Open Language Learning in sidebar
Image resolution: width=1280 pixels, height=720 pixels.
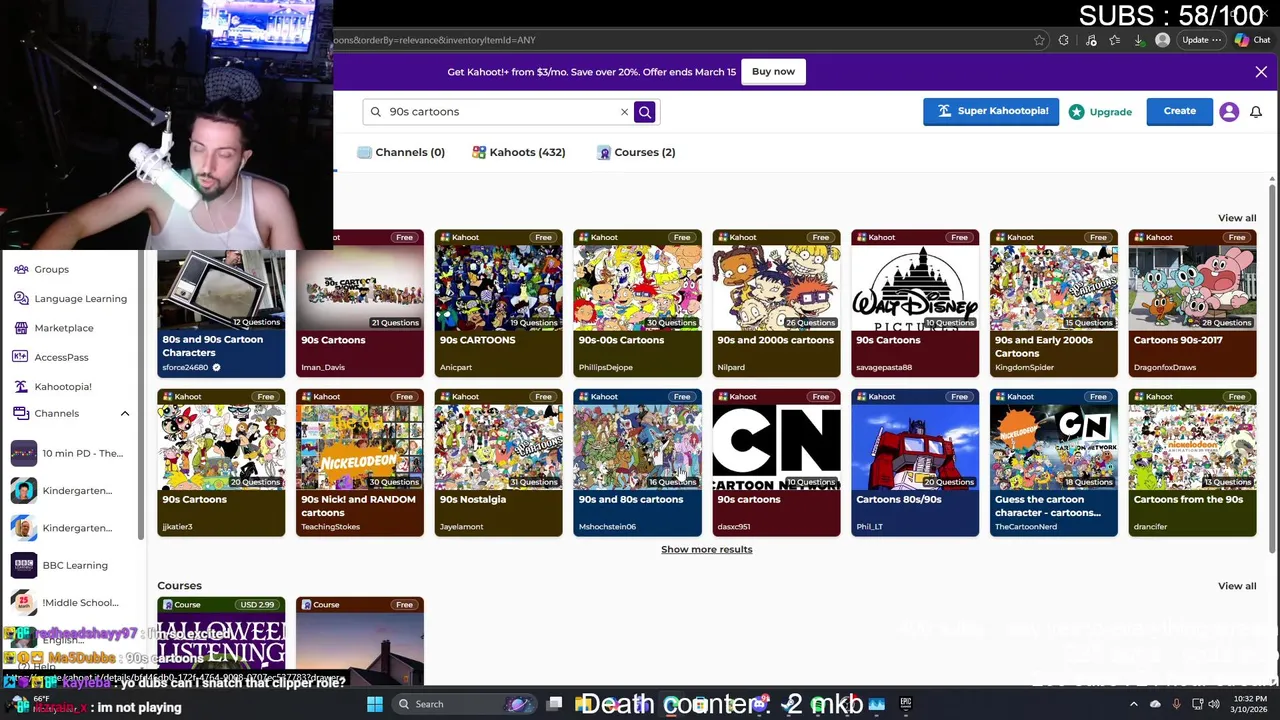click(x=70, y=298)
